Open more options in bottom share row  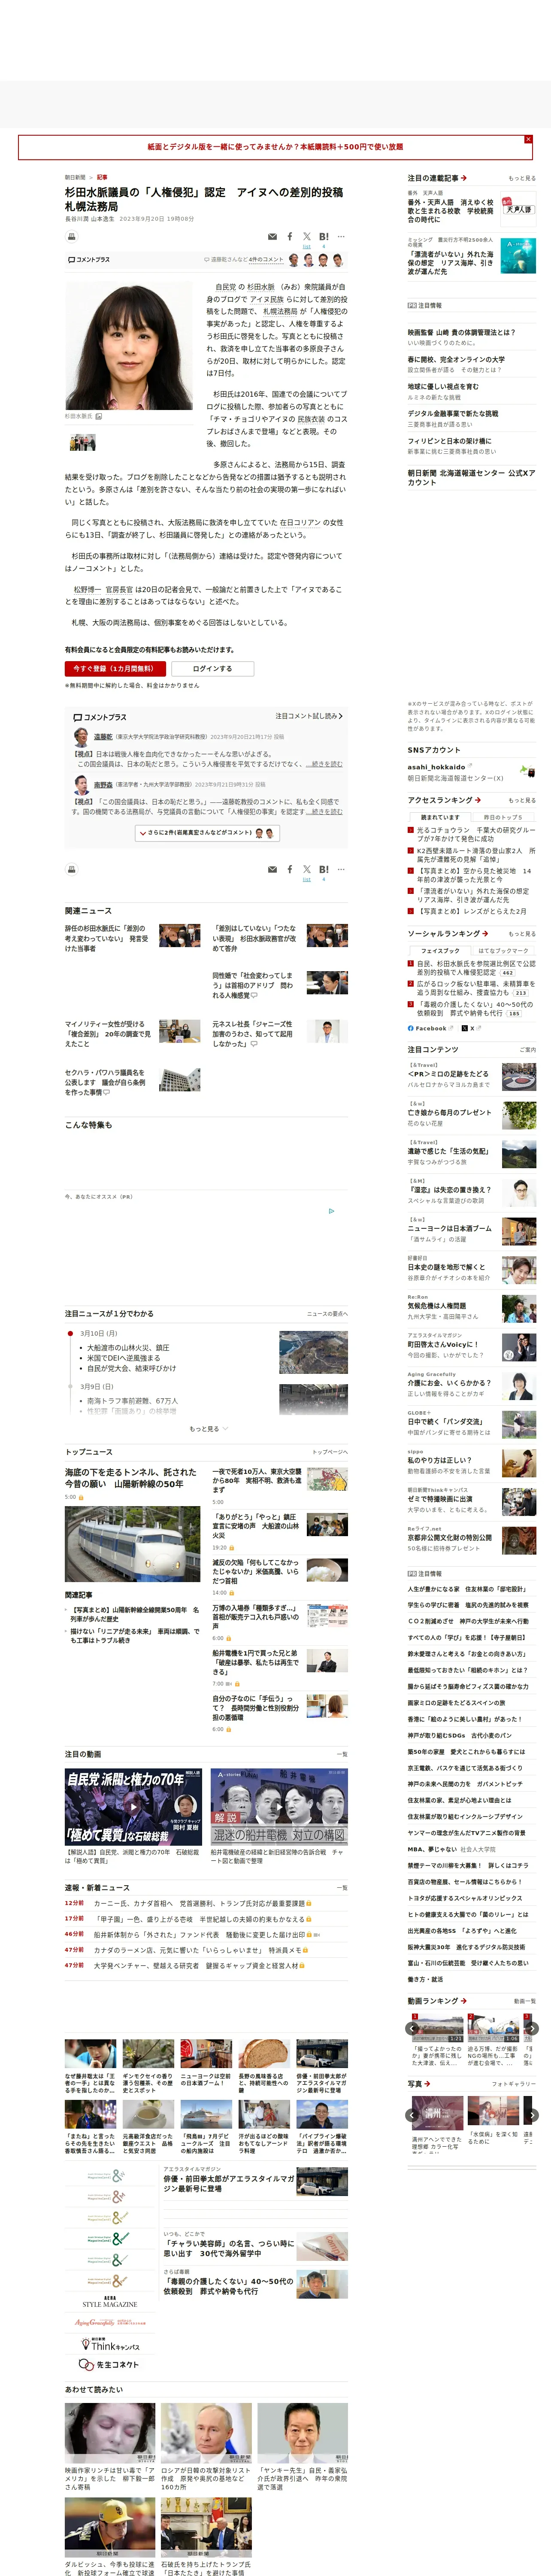(341, 870)
